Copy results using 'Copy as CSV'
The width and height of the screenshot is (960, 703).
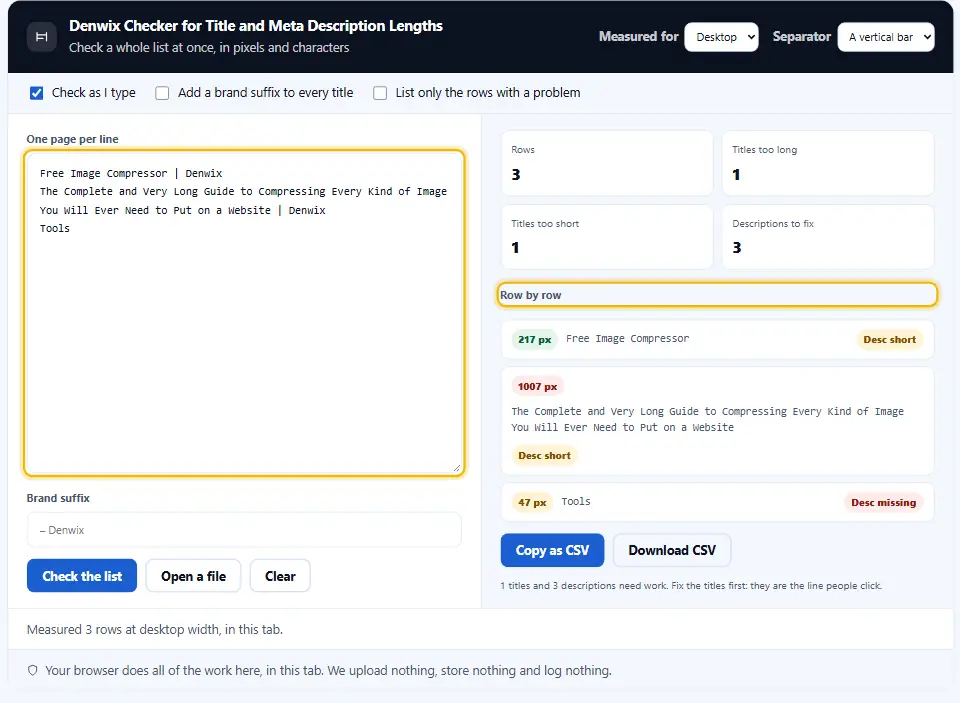(552, 550)
